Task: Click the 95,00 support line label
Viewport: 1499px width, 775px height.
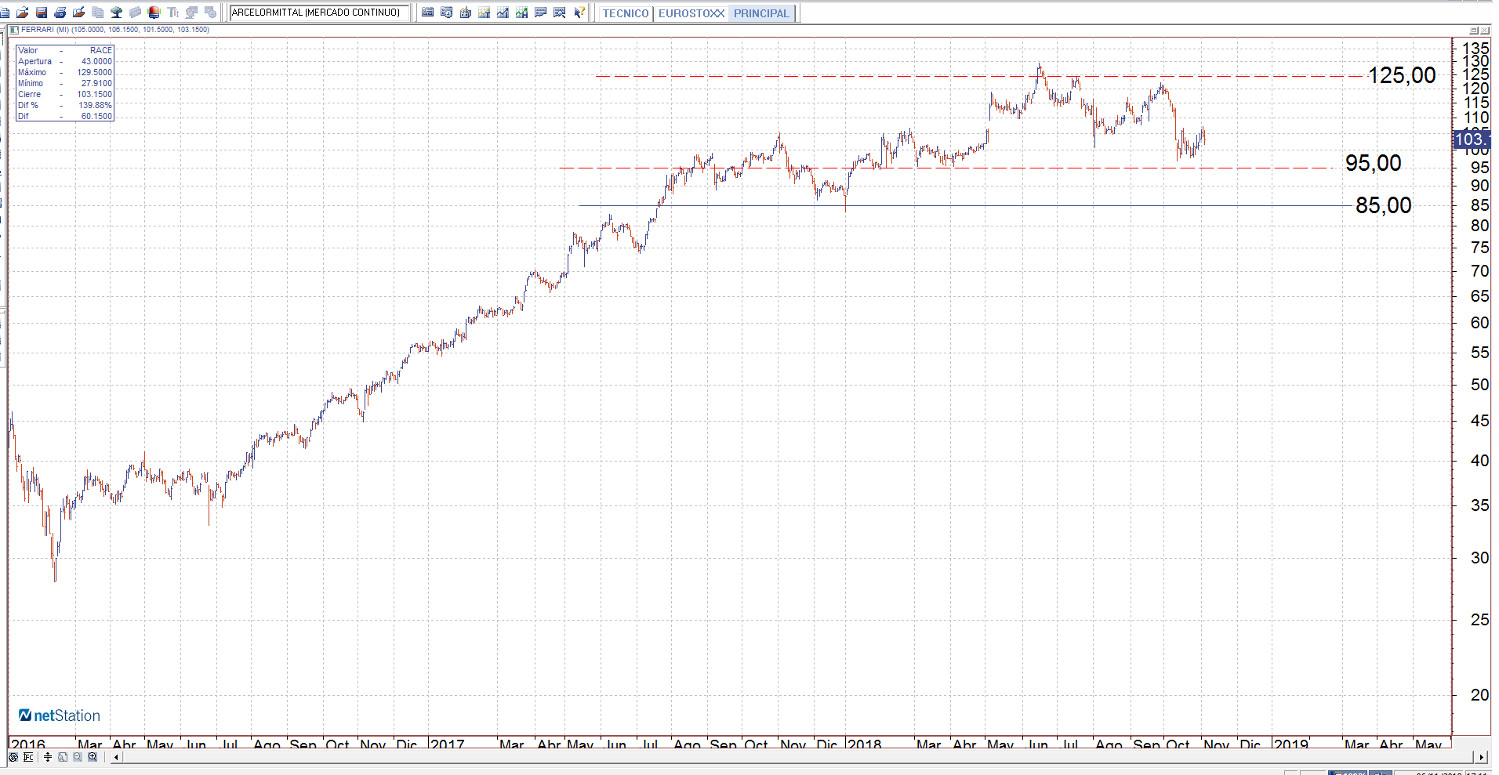Action: 1373,163
